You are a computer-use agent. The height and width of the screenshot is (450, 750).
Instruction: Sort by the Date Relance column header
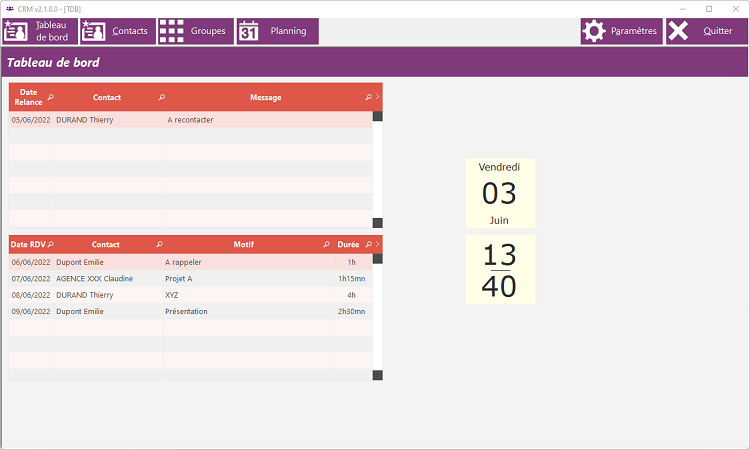click(28, 97)
